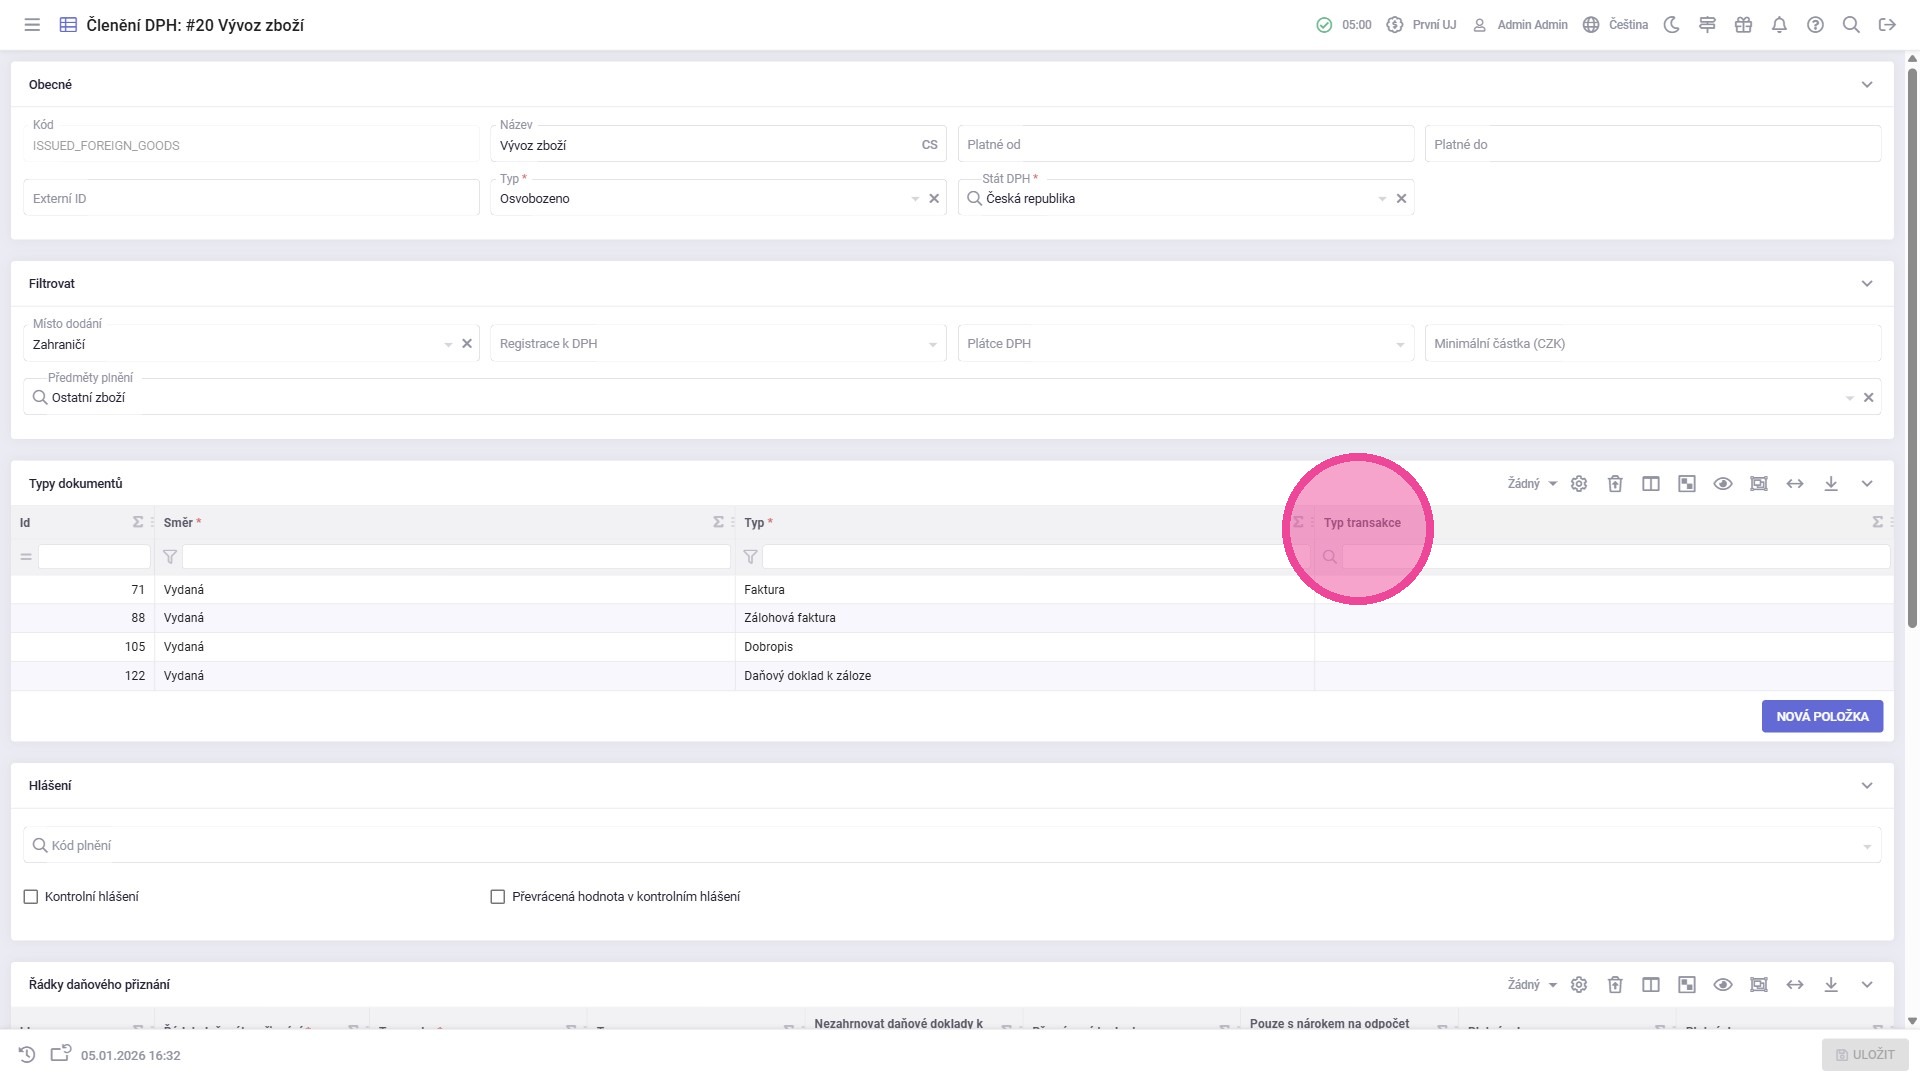This screenshot has width=1920, height=1080.
Task: Enable the Kontrolní hlášení checkbox
Action: 31,897
